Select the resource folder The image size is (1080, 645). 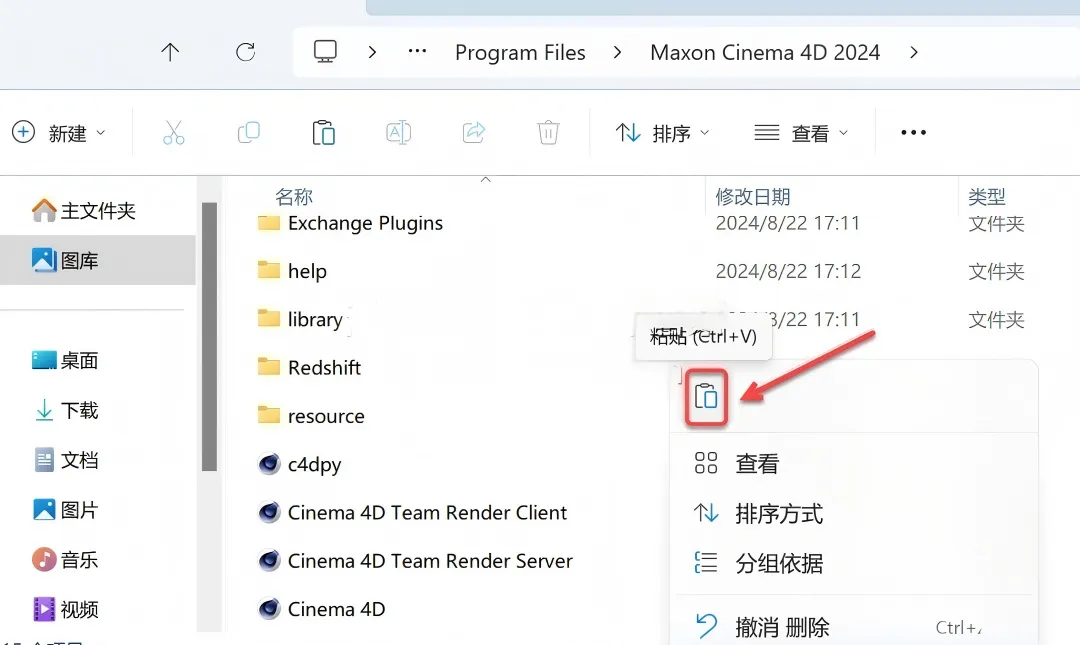326,416
